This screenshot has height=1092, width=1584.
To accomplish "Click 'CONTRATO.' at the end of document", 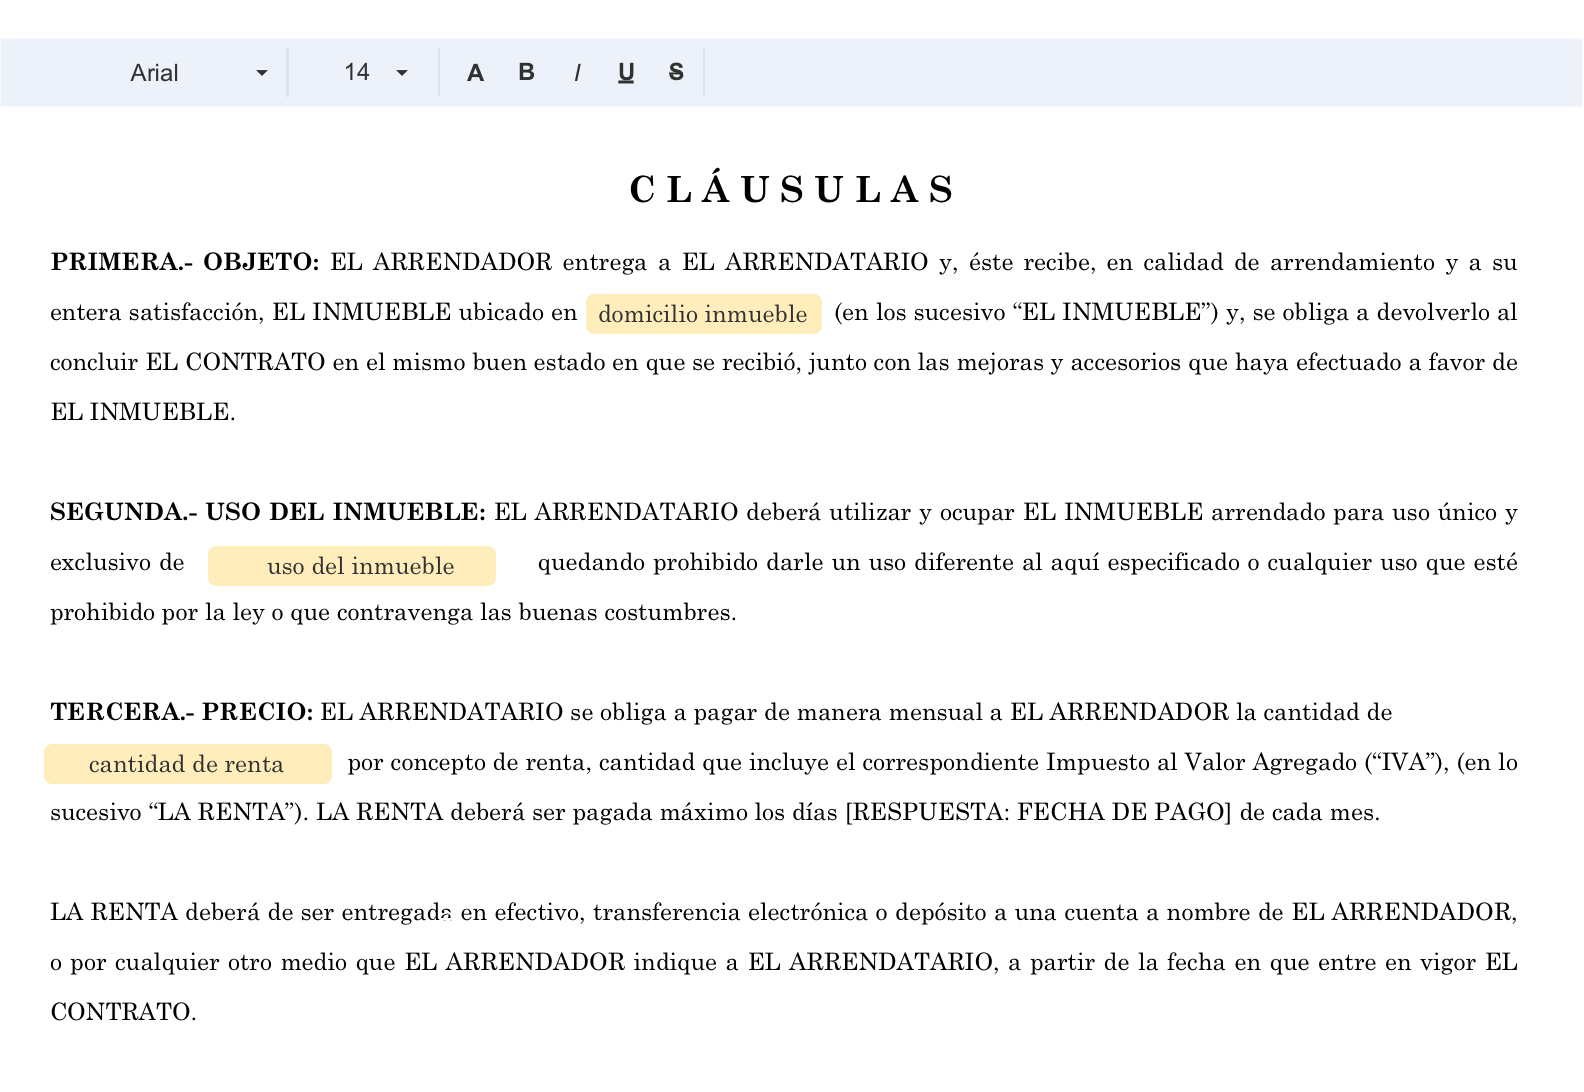I will (123, 1013).
